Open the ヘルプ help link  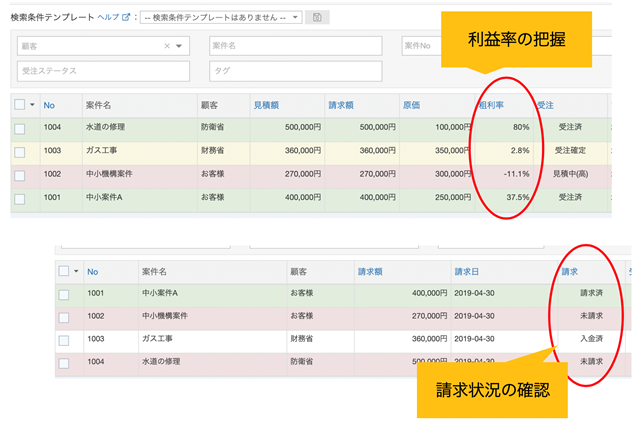click(x=107, y=18)
